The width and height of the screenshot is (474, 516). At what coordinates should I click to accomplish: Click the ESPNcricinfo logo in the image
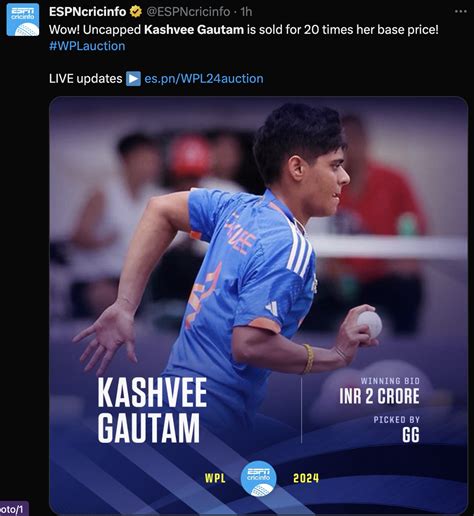click(x=258, y=478)
